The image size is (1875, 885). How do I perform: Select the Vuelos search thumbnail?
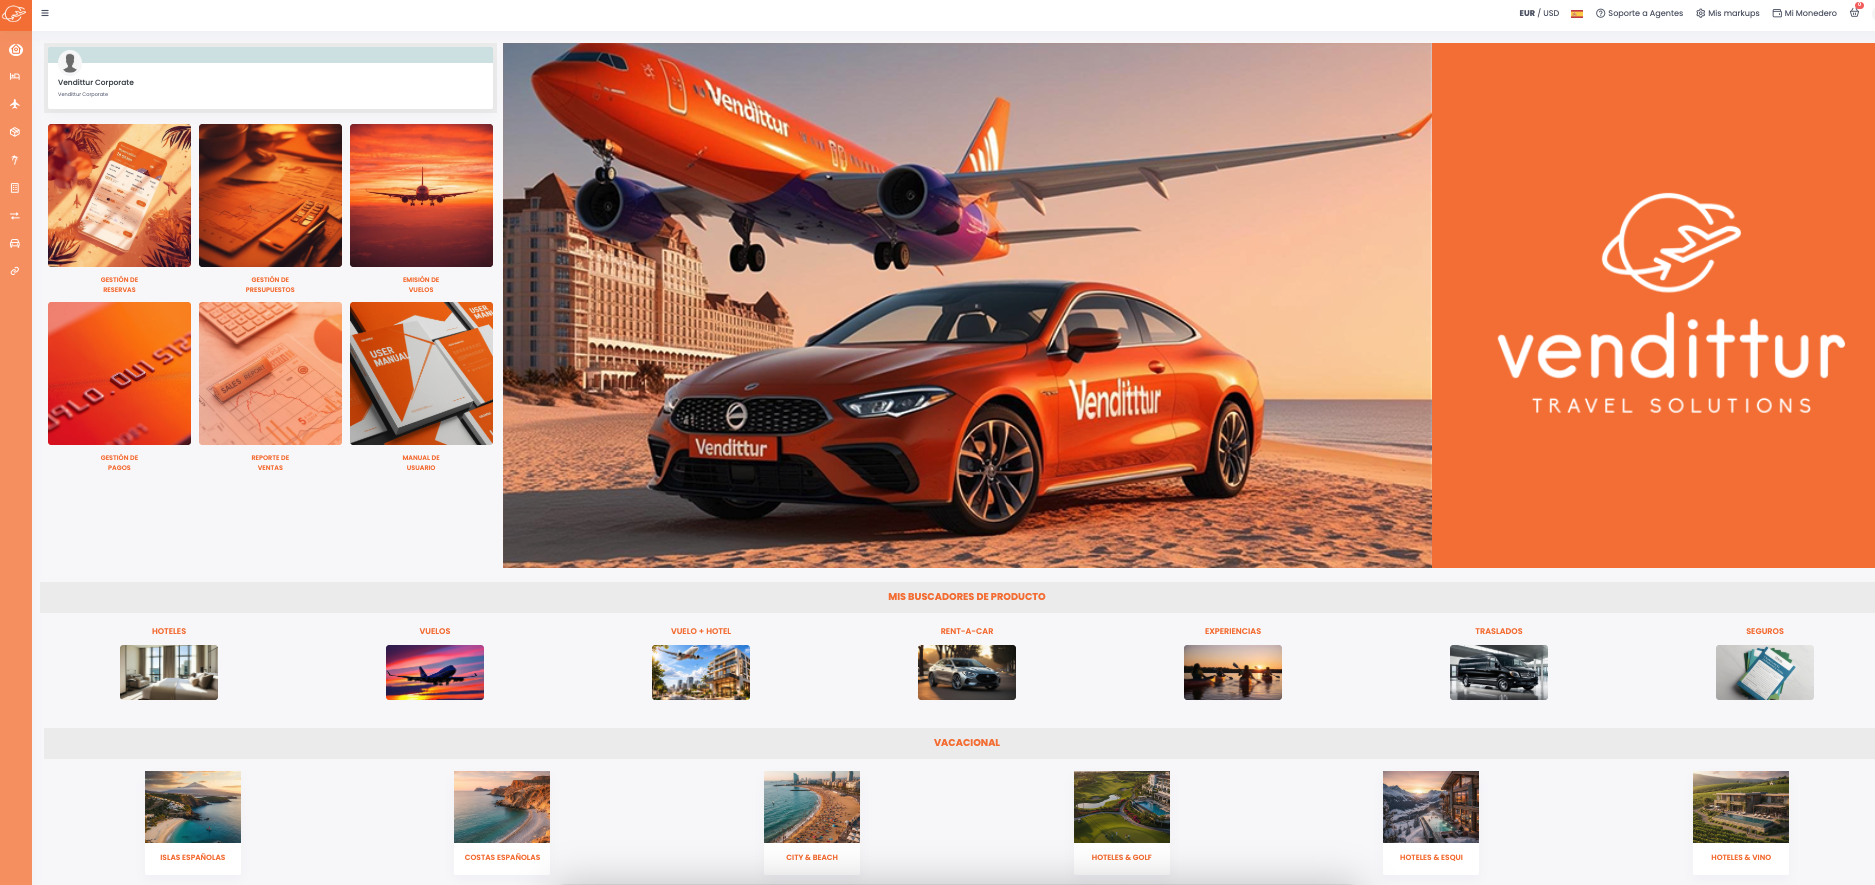435,672
